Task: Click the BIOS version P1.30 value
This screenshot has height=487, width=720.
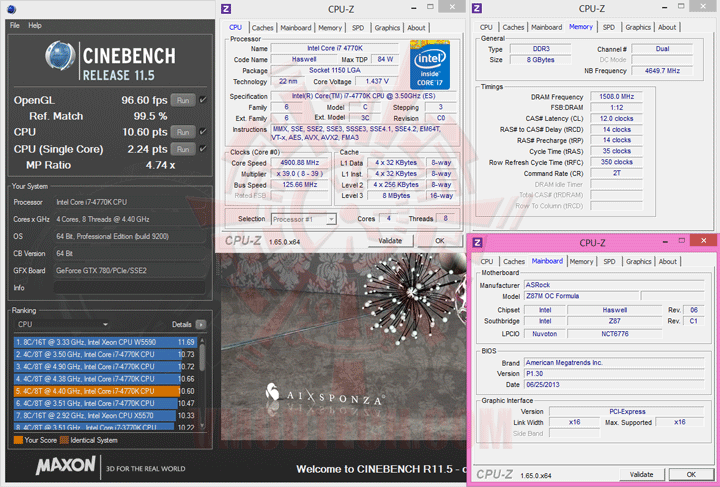Action: pos(614,374)
